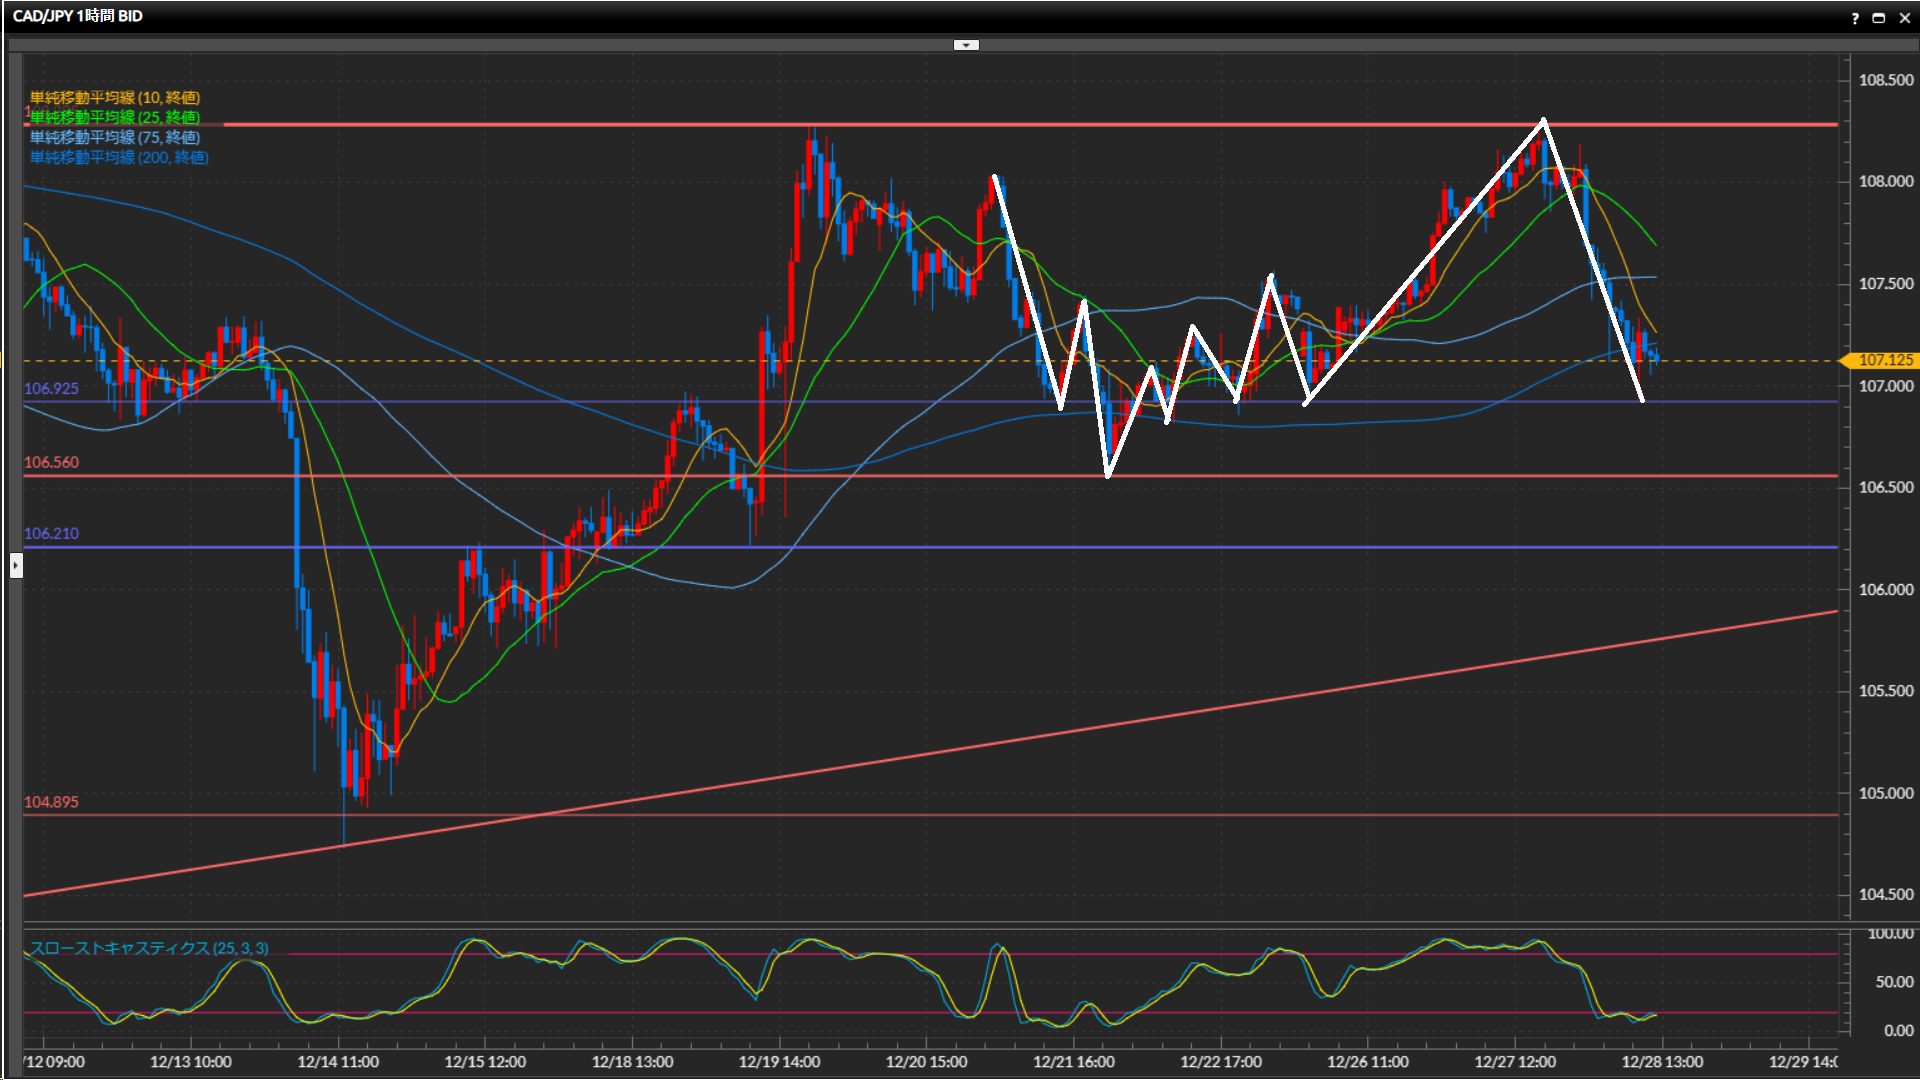1920x1080 pixels.
Task: Select the 106.210 horizontal line label
Action: click(x=51, y=534)
